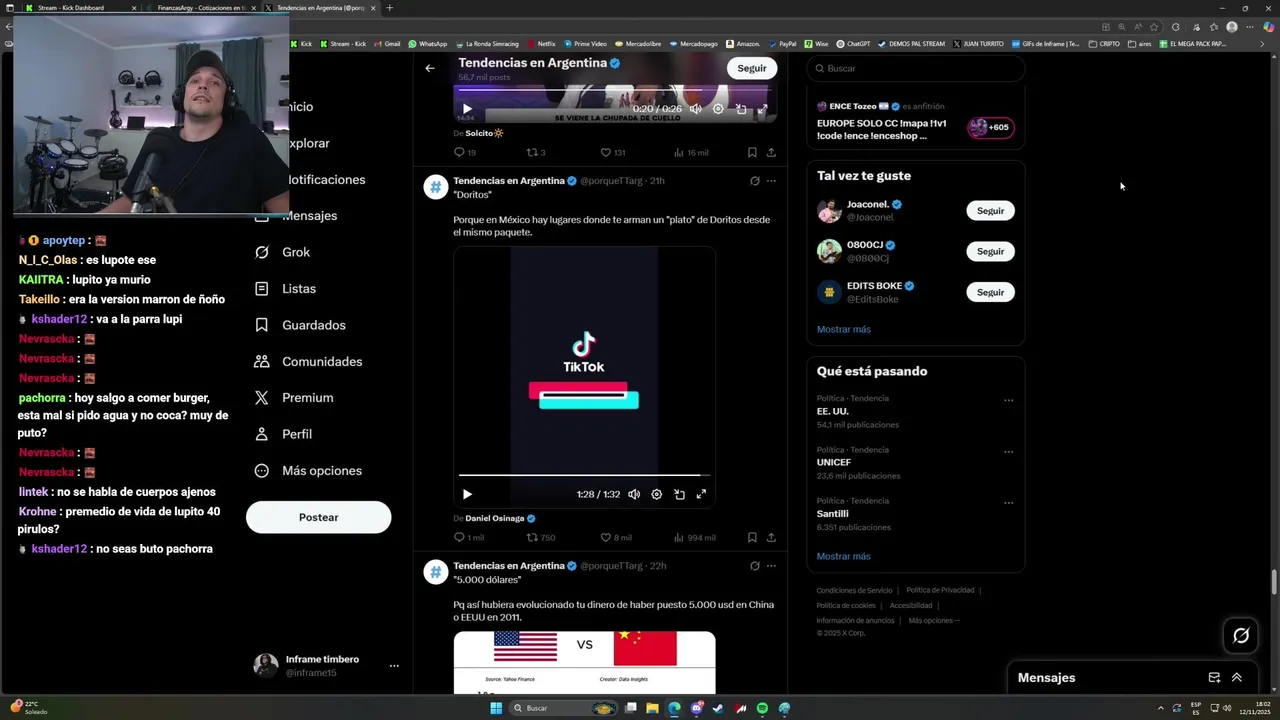The width and height of the screenshot is (1280, 720).
Task: Share the Solcito post
Action: tap(771, 152)
